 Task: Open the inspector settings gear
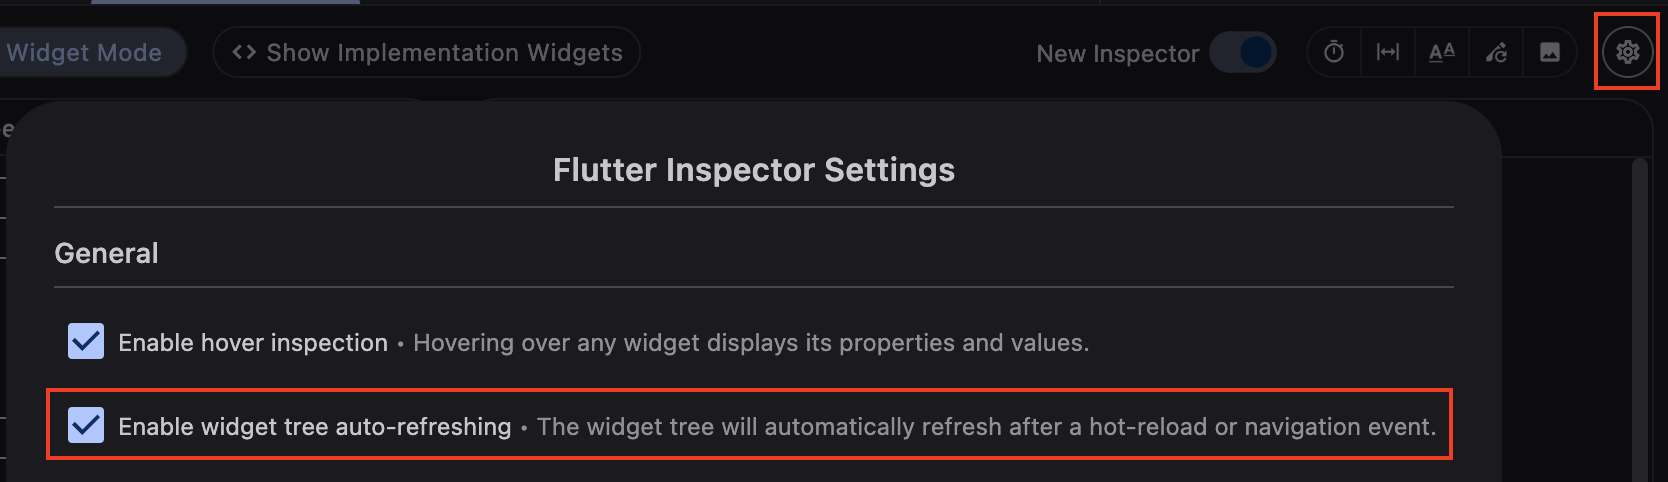coord(1628,52)
